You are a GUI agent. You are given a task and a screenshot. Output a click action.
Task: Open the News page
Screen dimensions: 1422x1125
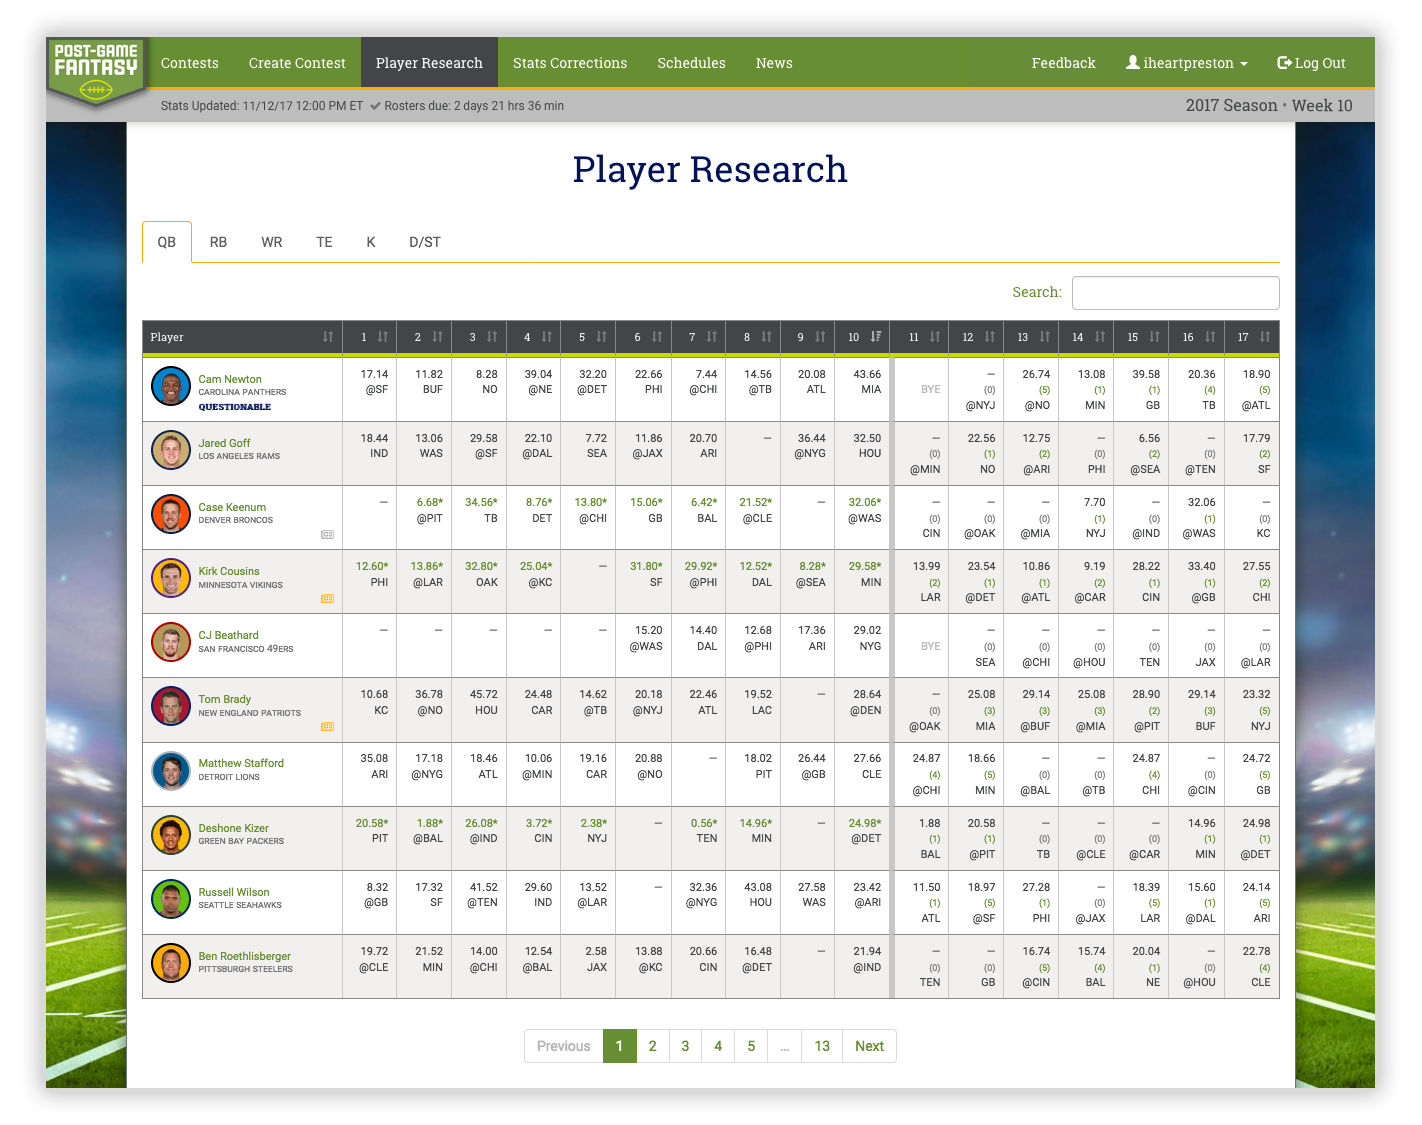[774, 63]
